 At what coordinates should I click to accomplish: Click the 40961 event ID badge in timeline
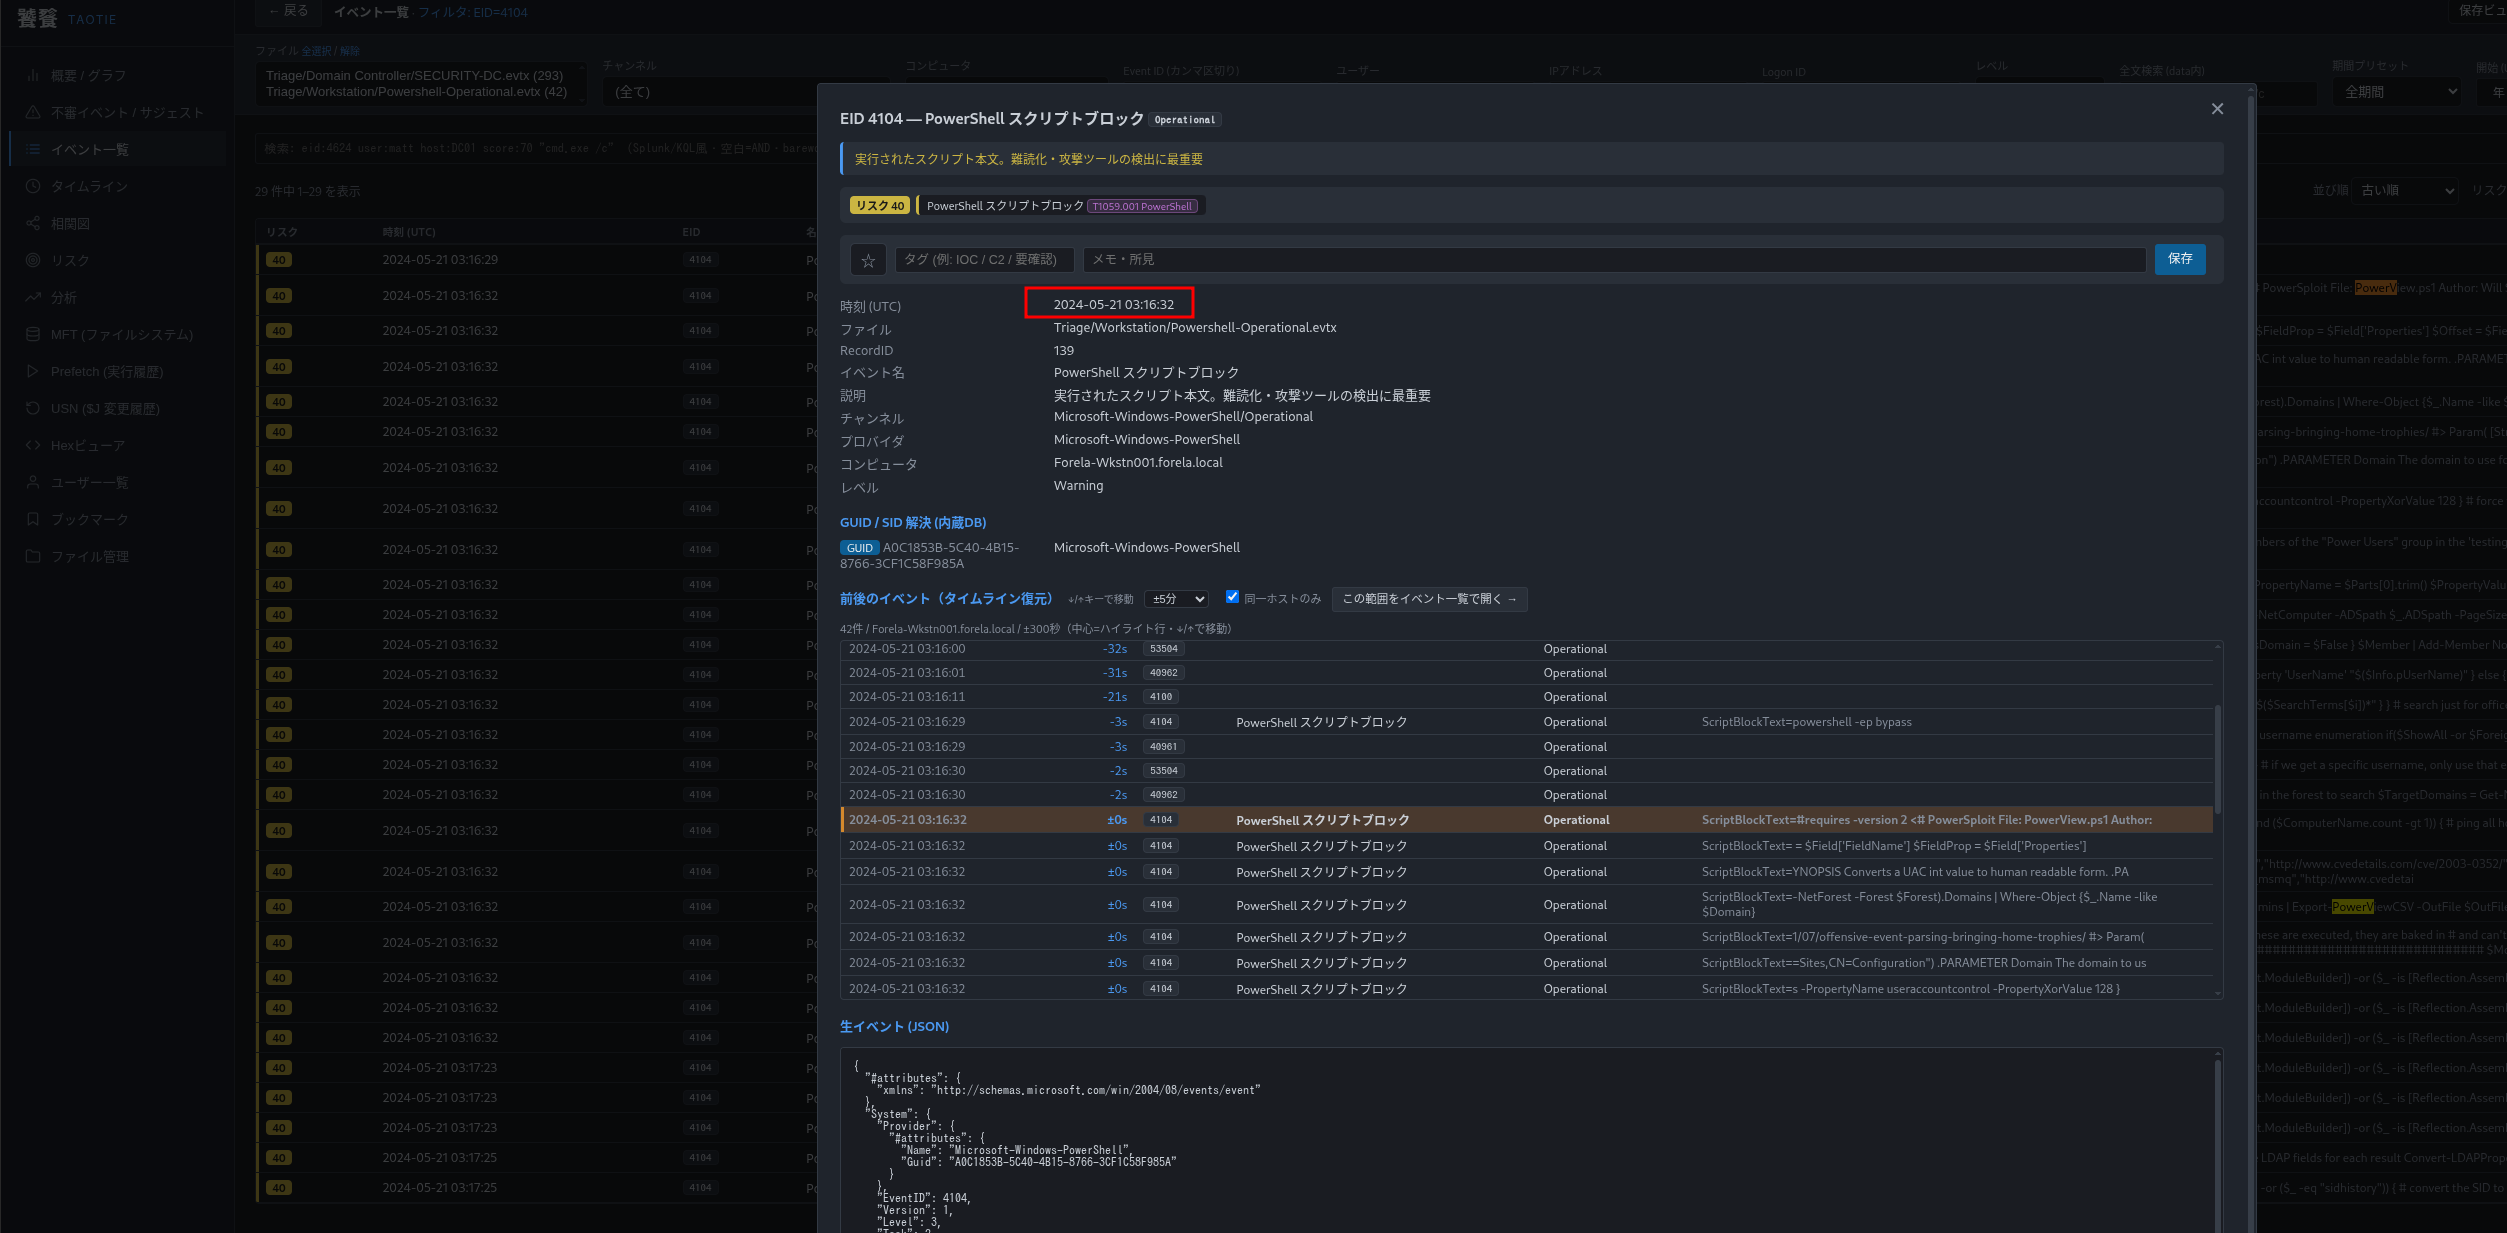click(1163, 747)
